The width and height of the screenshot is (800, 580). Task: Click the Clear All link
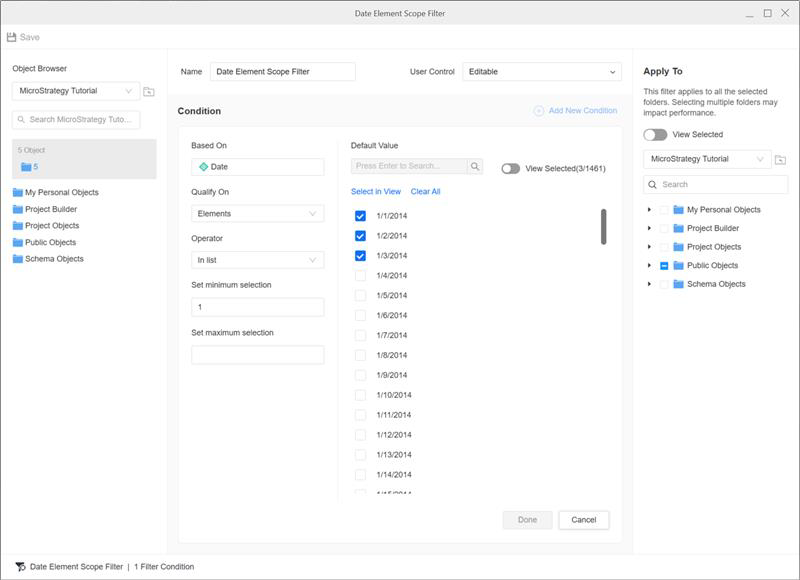tap(425, 192)
